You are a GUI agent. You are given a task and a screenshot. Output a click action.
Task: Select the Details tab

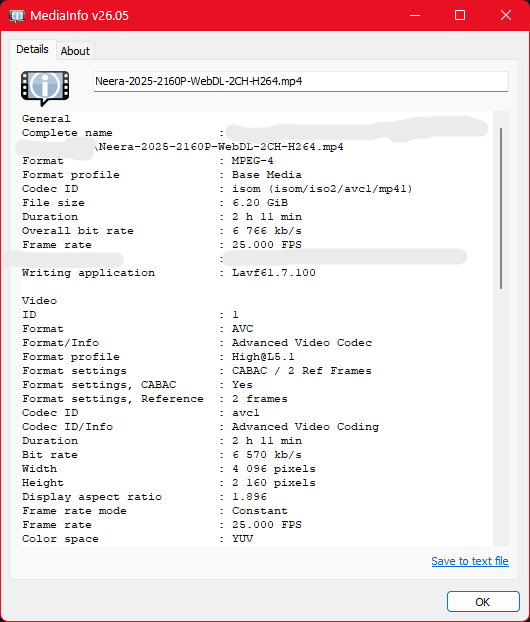(x=33, y=50)
